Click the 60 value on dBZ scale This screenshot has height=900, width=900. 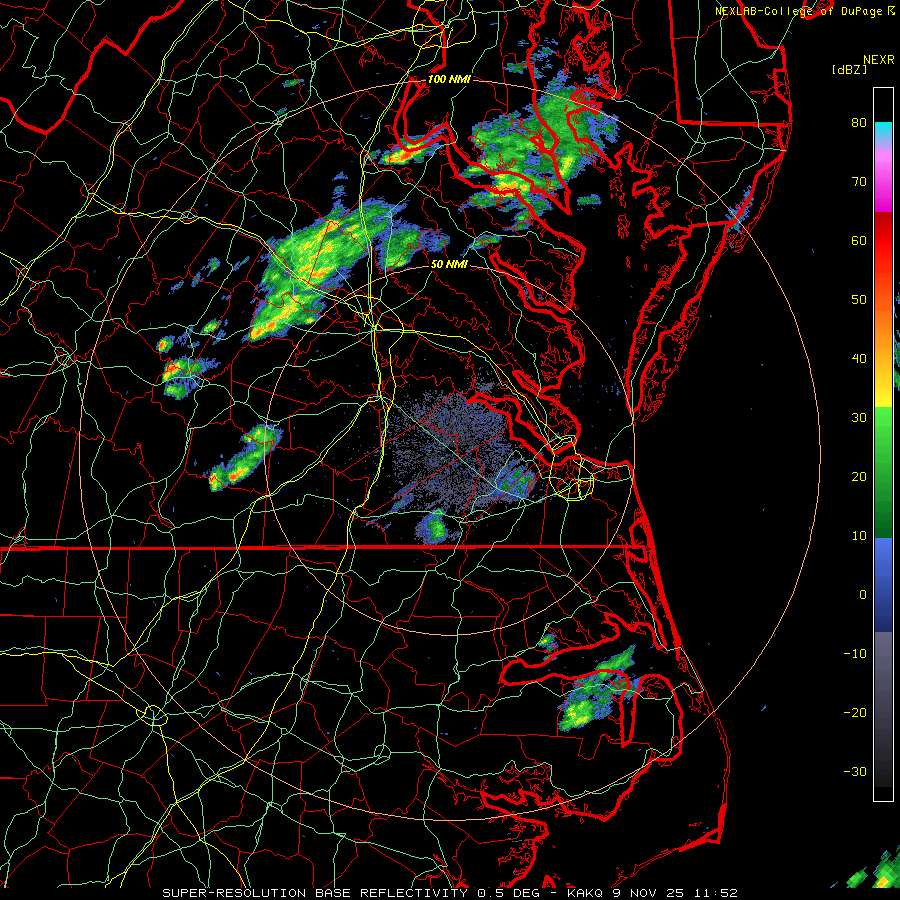(859, 240)
